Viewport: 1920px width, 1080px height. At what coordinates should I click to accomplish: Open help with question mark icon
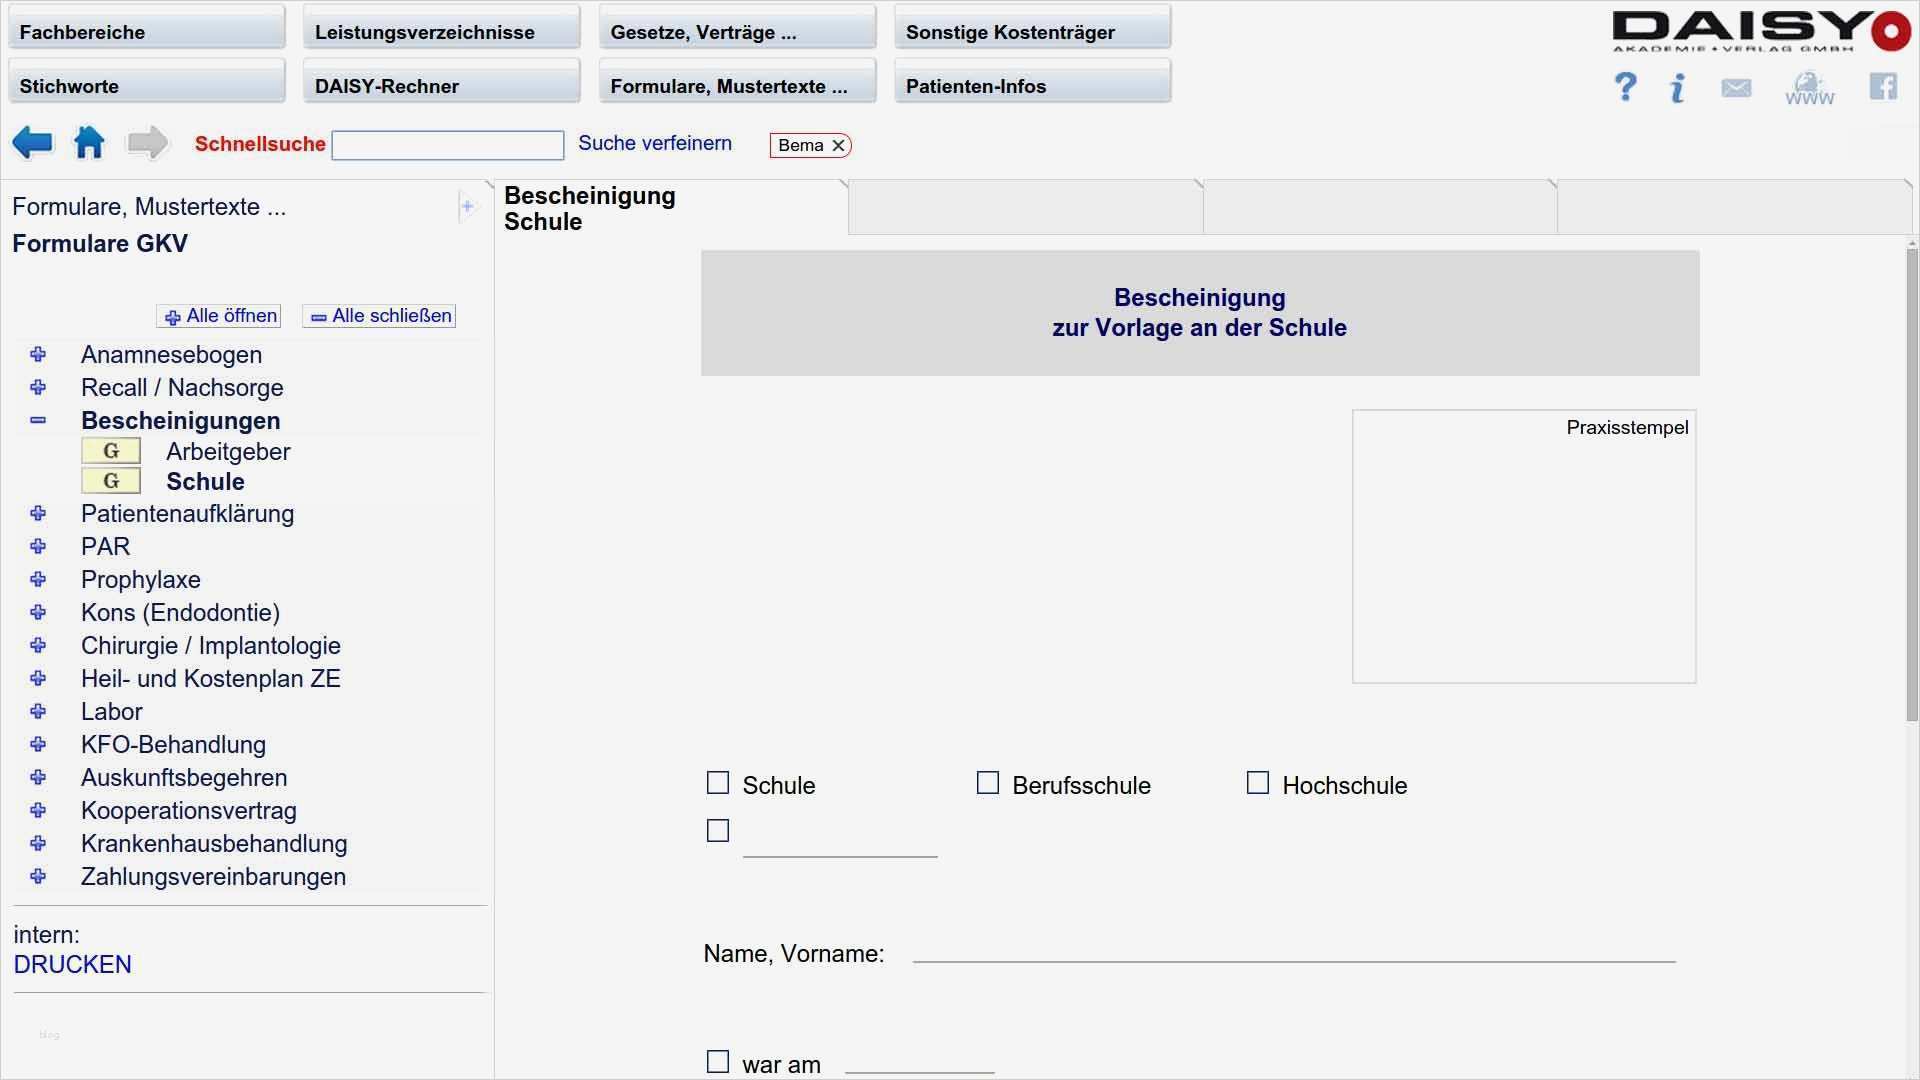(x=1625, y=87)
